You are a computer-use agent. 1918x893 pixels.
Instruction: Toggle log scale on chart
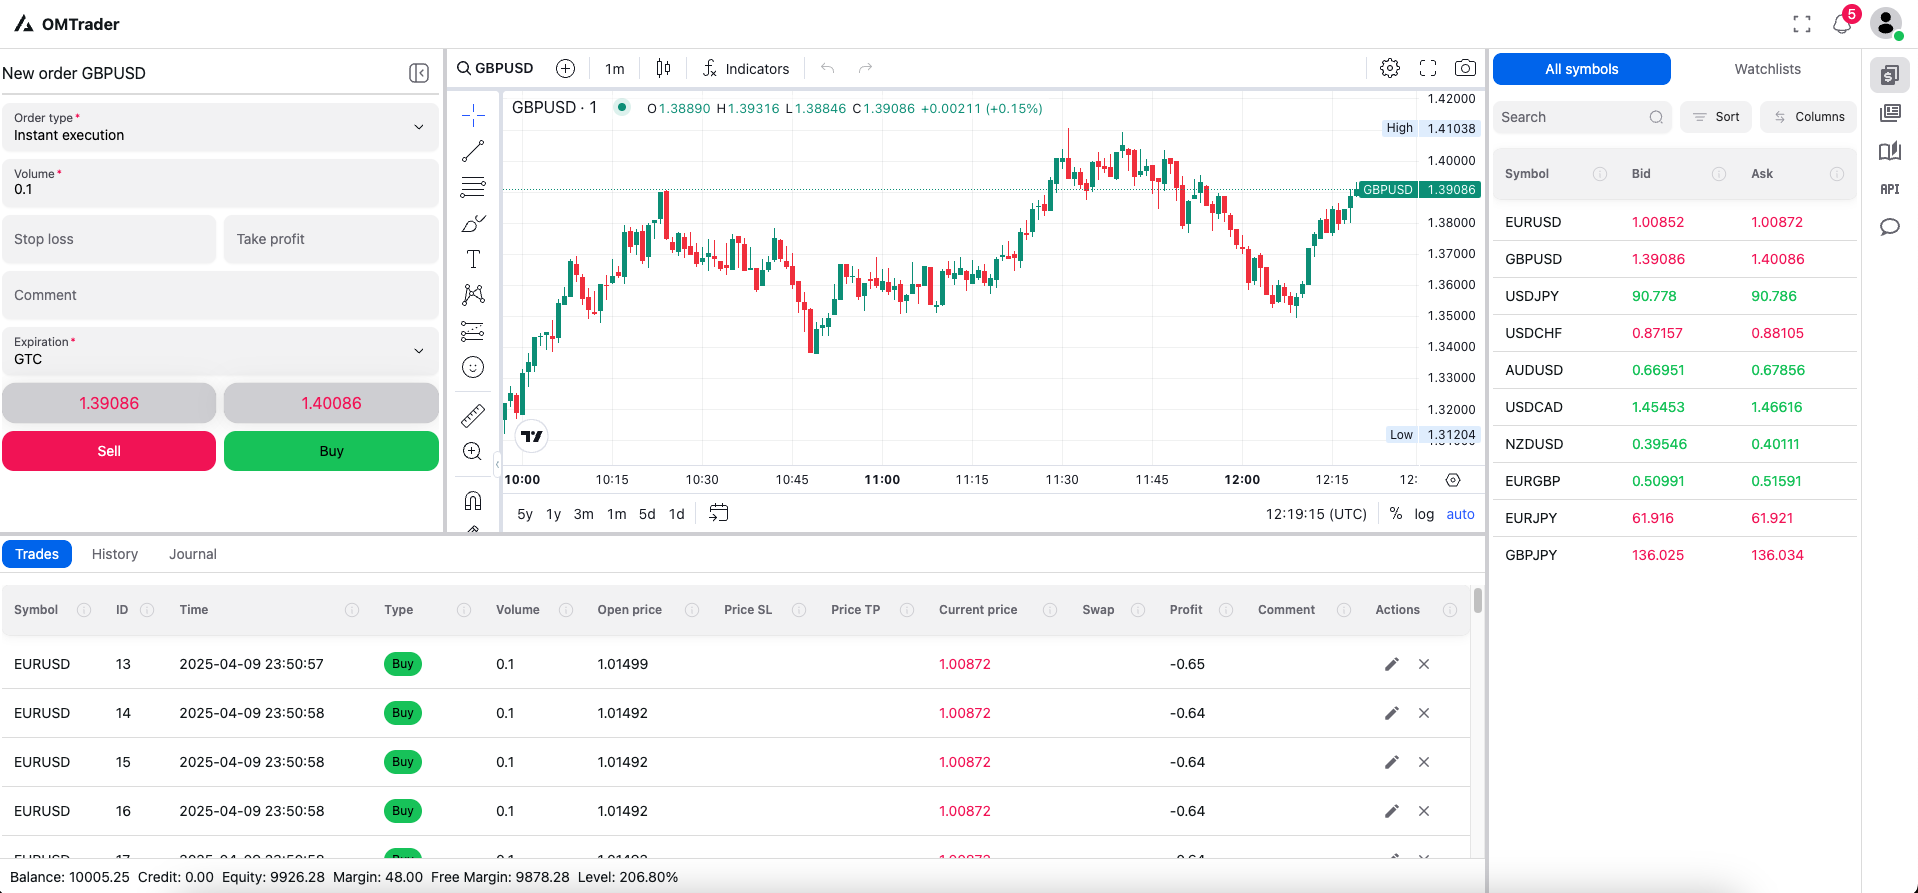click(1424, 514)
